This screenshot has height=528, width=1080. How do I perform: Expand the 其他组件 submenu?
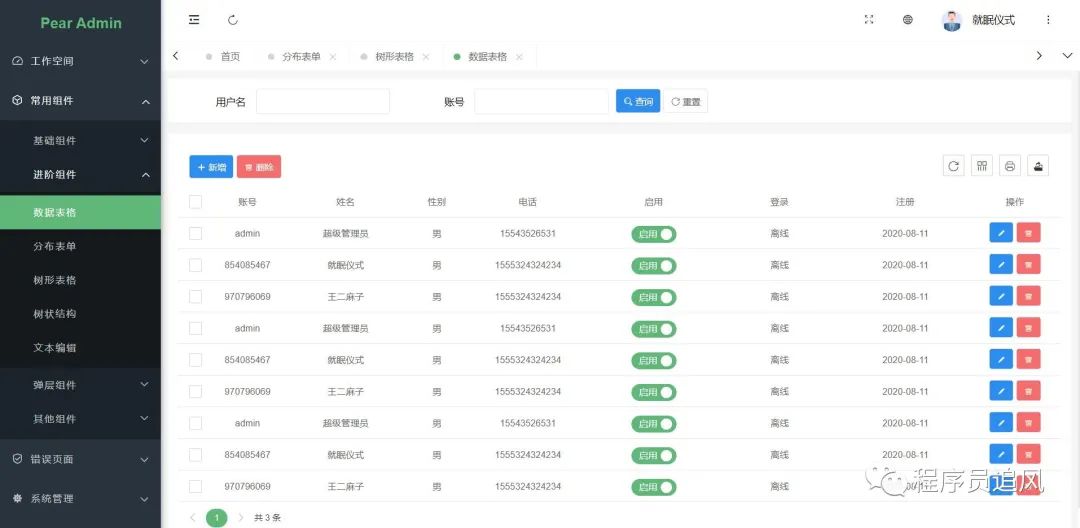(81, 419)
